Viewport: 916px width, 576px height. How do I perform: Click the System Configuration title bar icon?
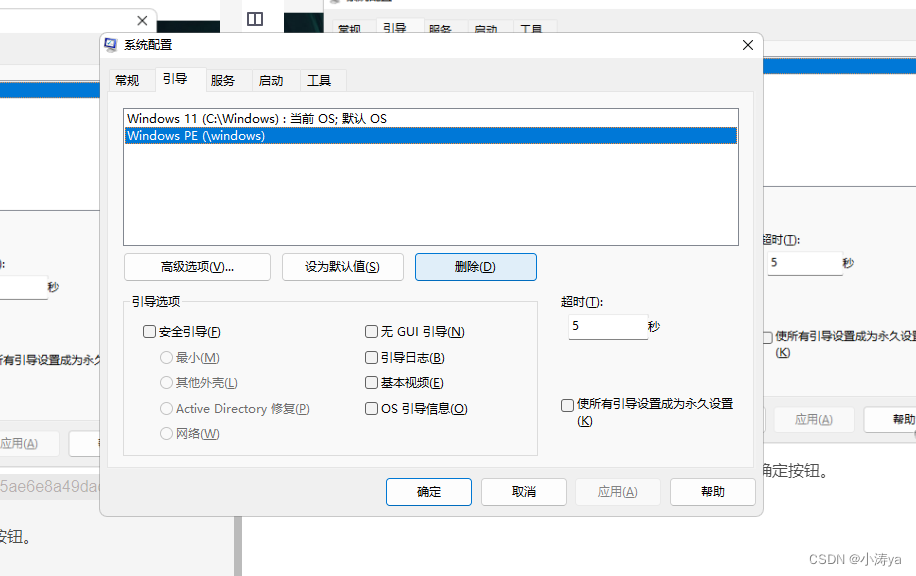[x=110, y=45]
